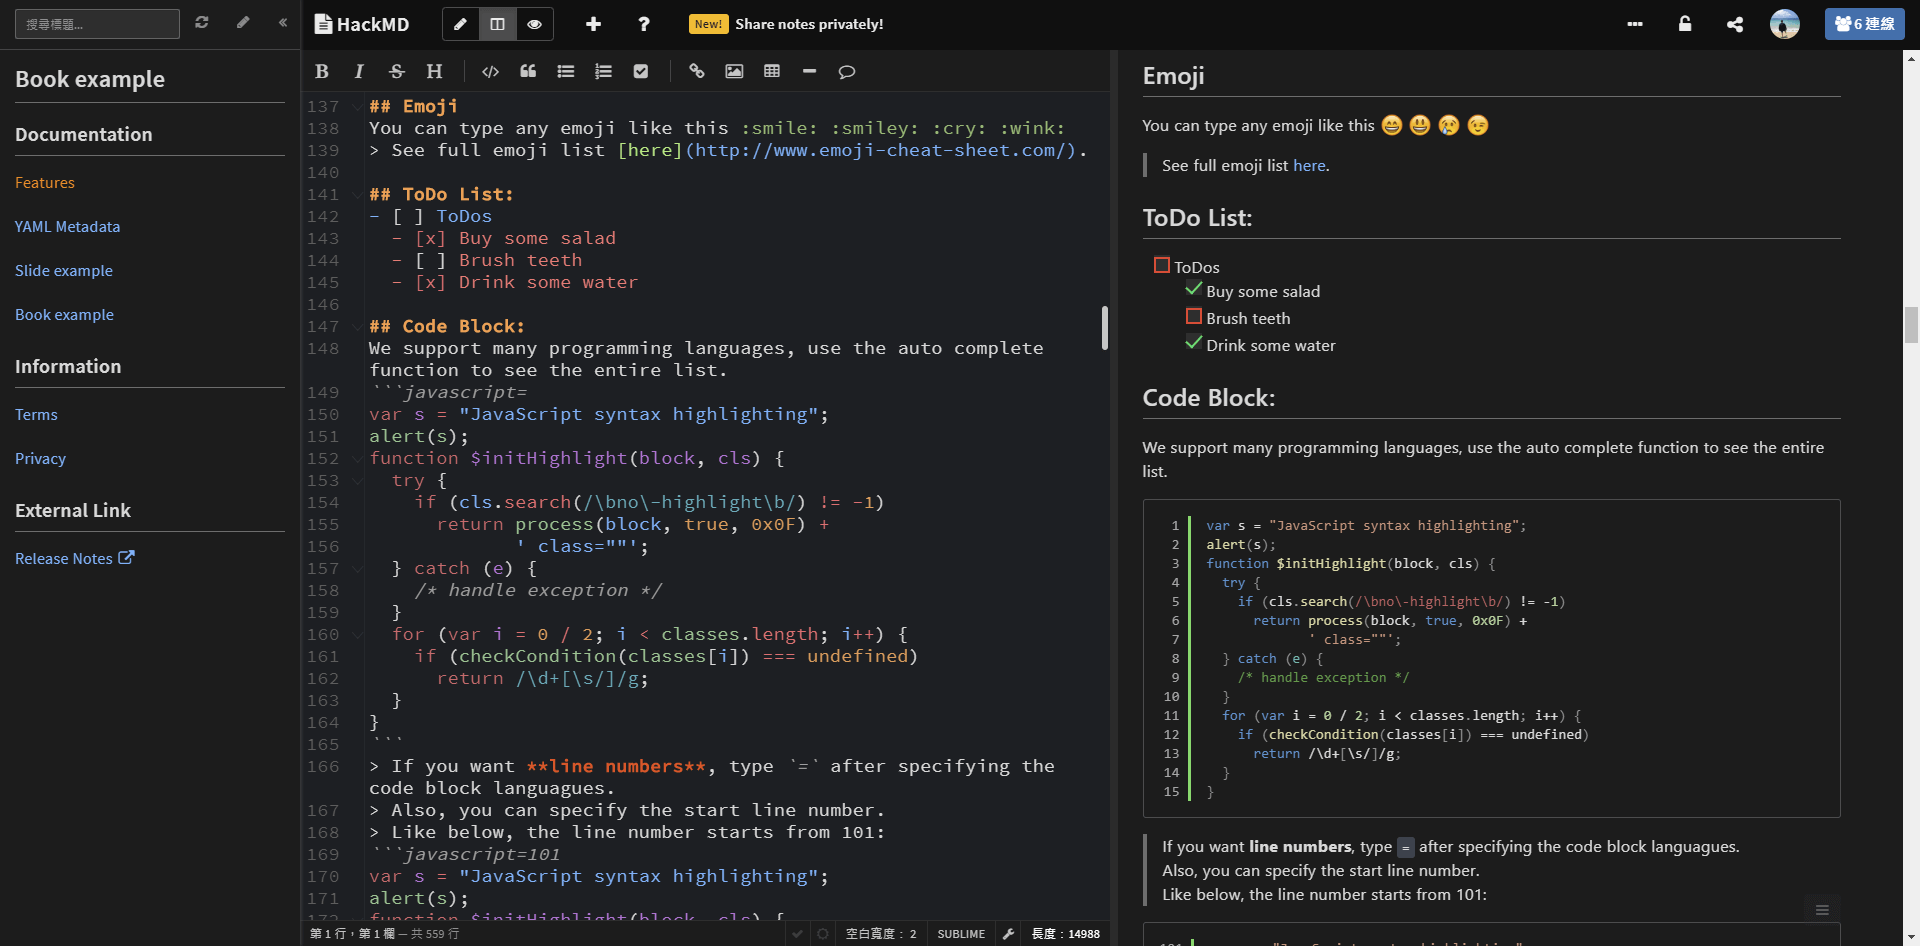Insert a blockquote with the quote icon
The height and width of the screenshot is (946, 1920).
(528, 71)
